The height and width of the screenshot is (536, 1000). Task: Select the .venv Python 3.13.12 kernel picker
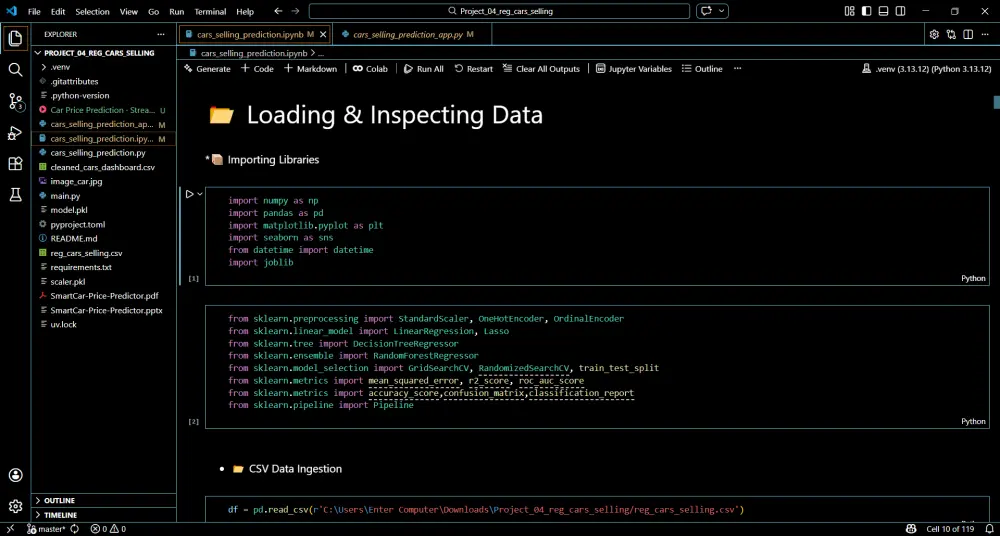pos(927,68)
